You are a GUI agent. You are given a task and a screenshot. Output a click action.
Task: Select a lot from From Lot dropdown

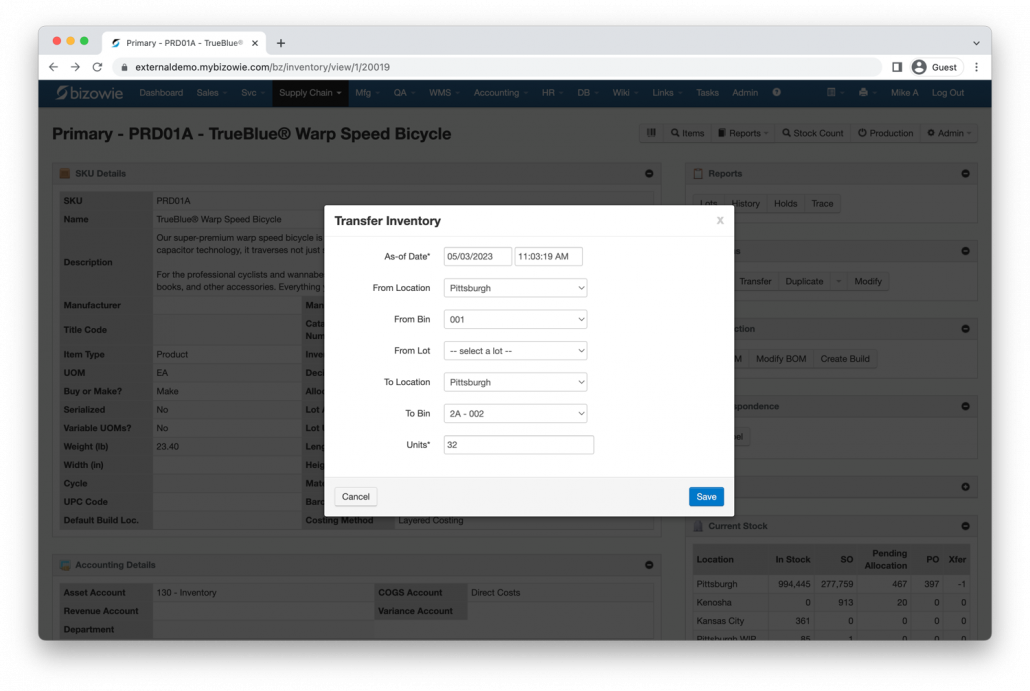click(x=515, y=351)
